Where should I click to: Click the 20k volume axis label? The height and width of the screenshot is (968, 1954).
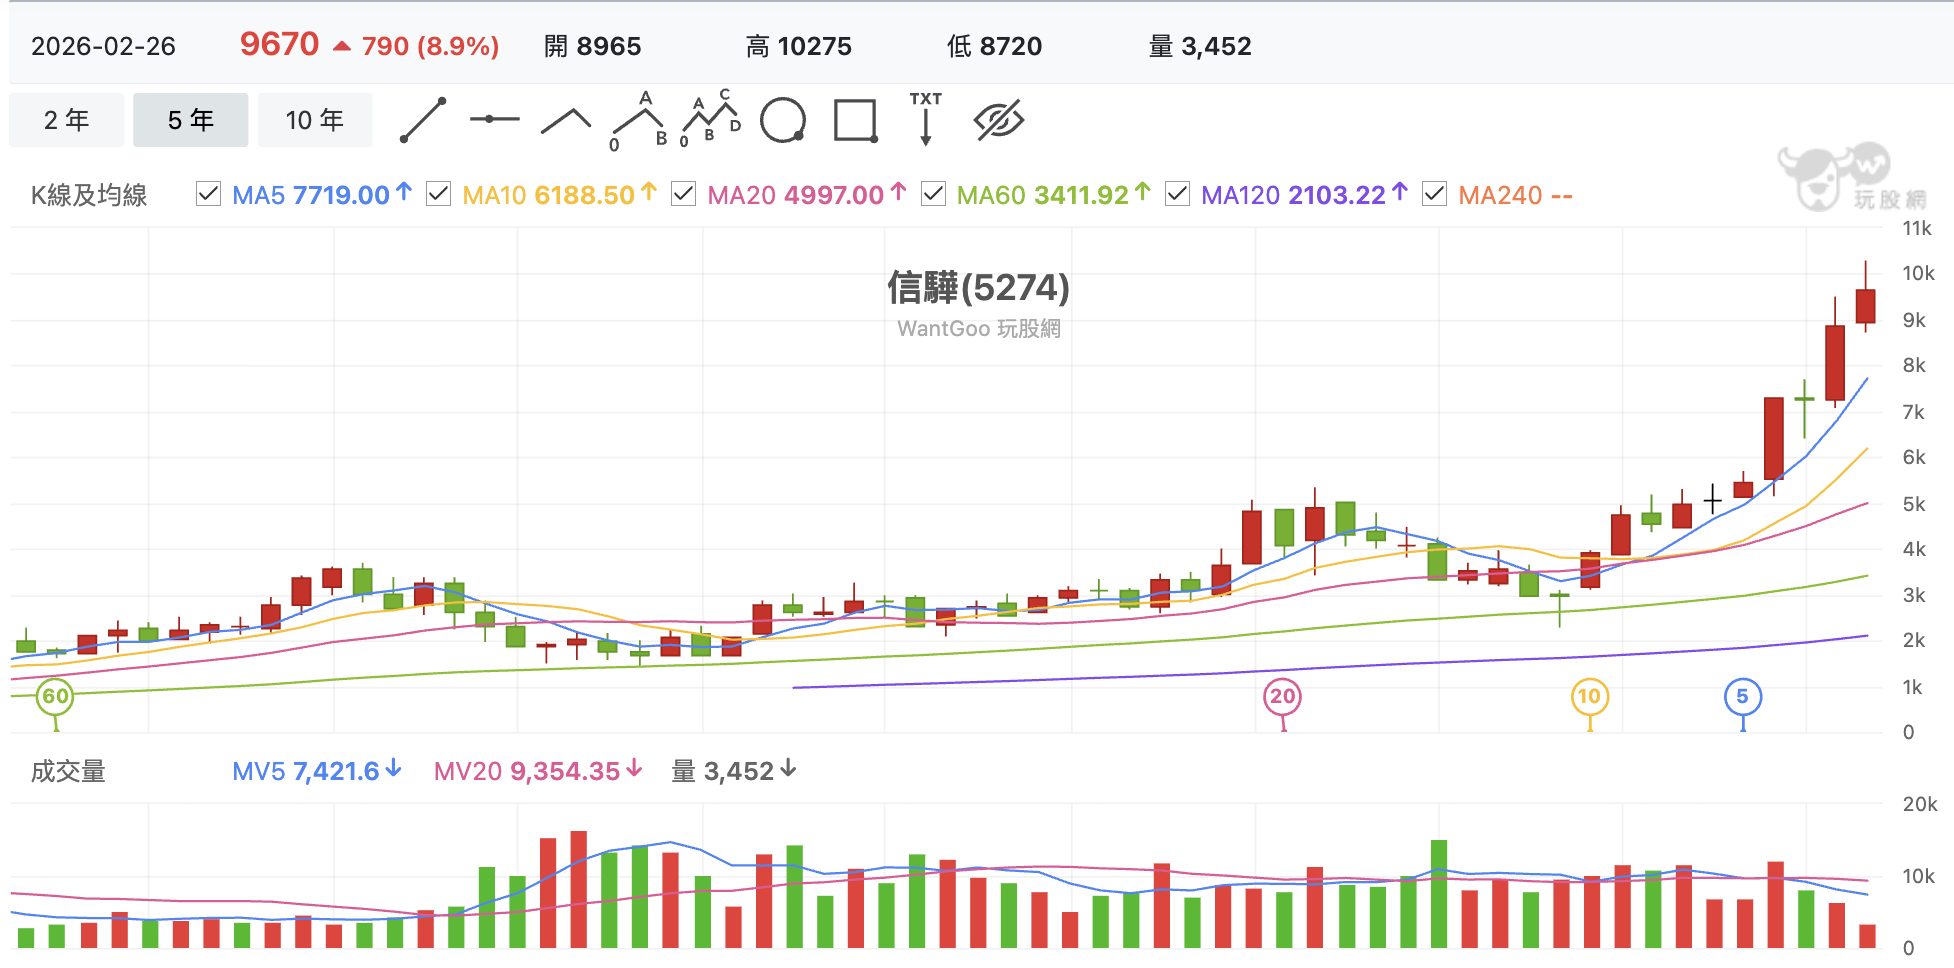(x=1919, y=804)
